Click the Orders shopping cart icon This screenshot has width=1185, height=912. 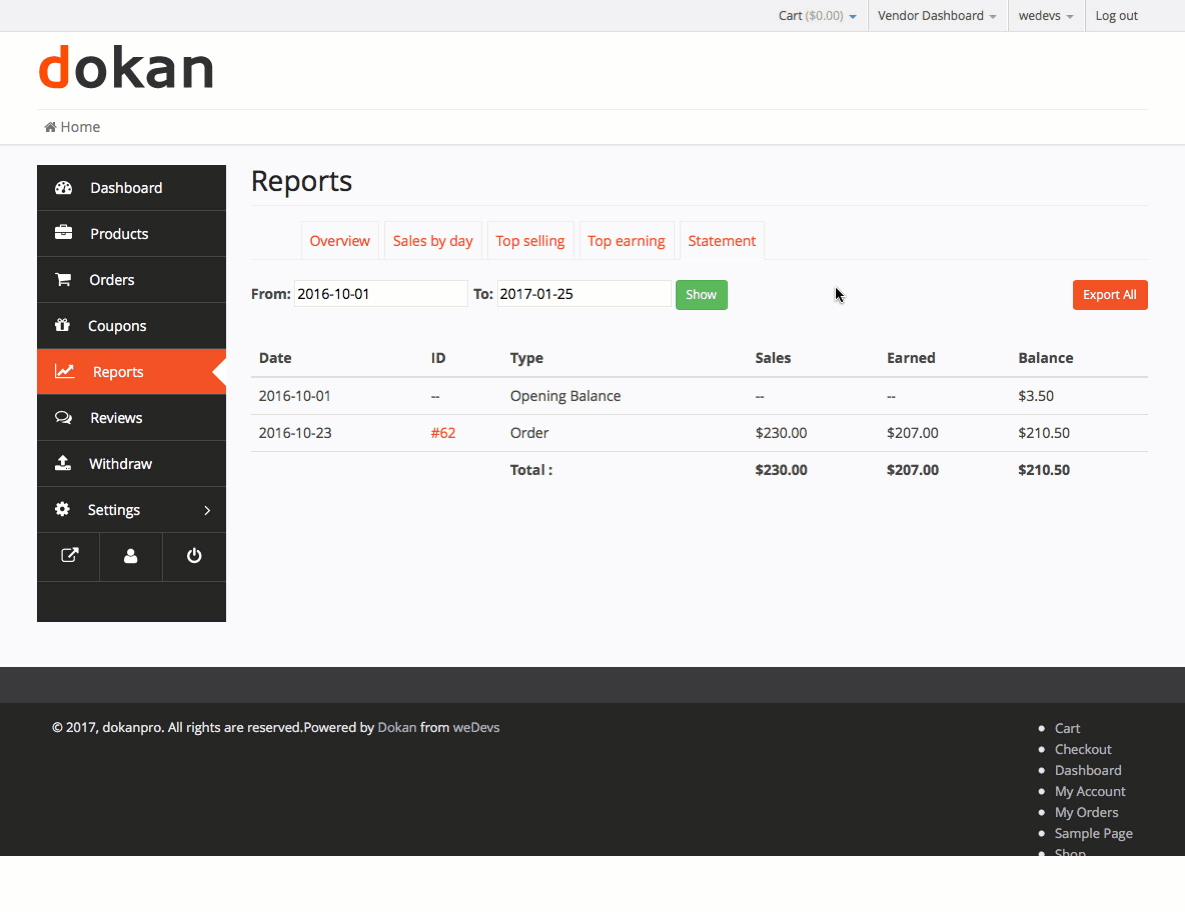point(63,280)
